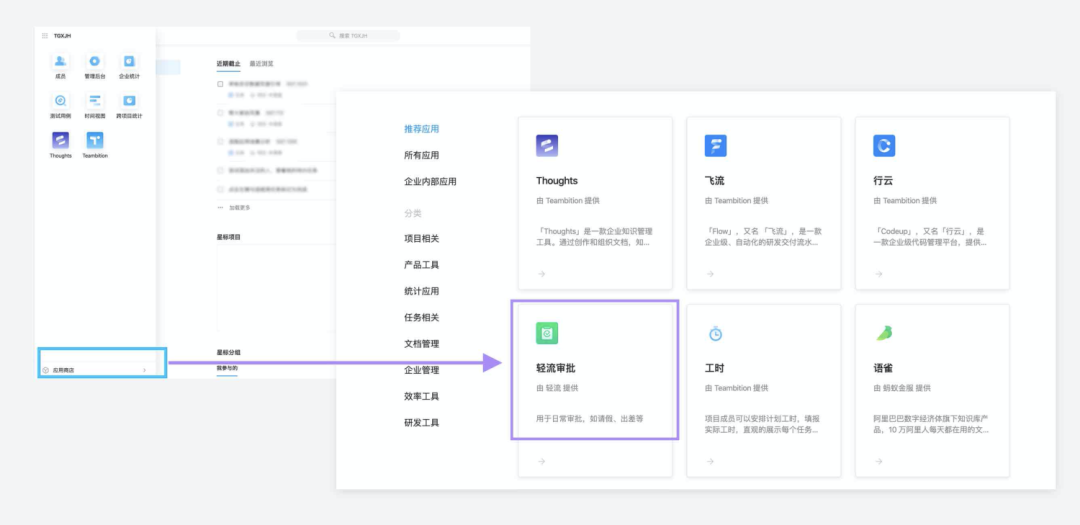Screen dimensions: 1080x525
Task: Open the 应用商店 entry label
Action: tap(63, 370)
